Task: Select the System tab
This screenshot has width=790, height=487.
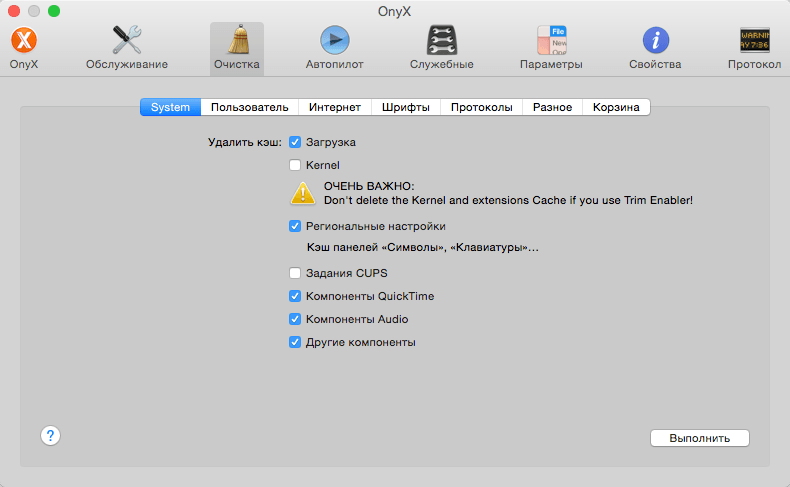Action: coord(170,107)
